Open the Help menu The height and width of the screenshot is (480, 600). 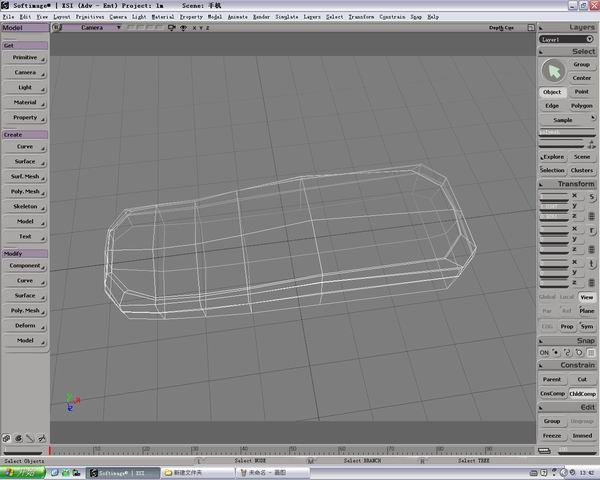pyautogui.click(x=433, y=17)
